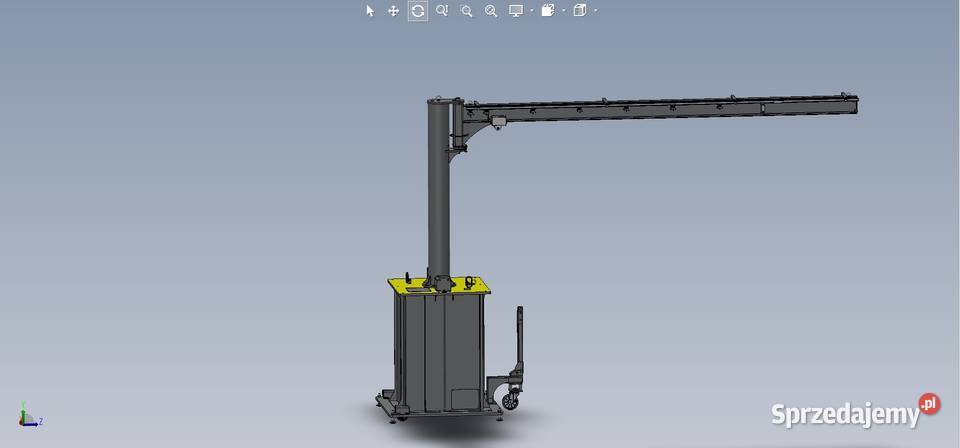Viewport: 960px width, 448px height.
Task: Select the vertical column of the crane
Action: (x=439, y=200)
